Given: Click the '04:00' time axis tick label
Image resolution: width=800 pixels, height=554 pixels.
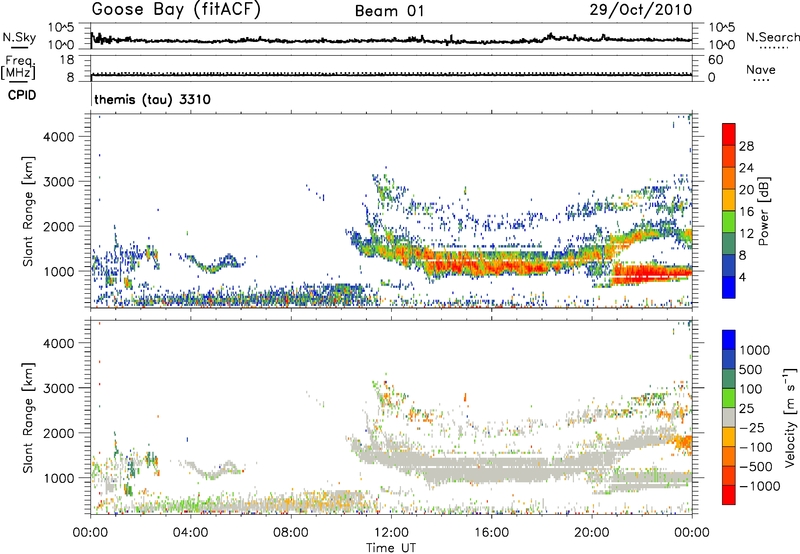Looking at the screenshot, I should 190,533.
